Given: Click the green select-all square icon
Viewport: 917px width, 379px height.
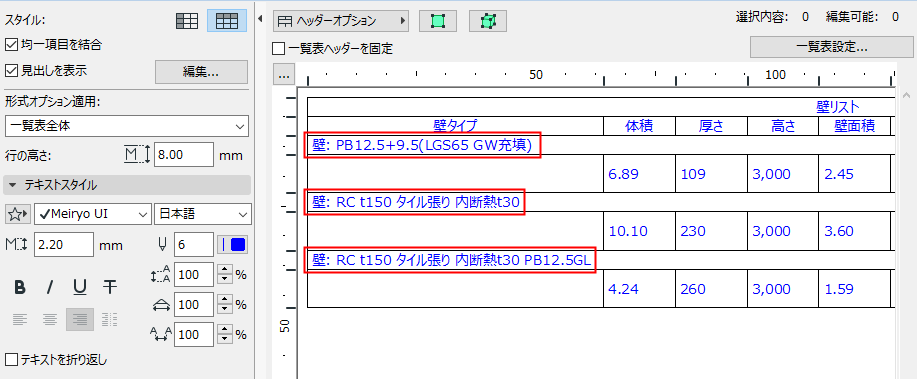Looking at the screenshot, I should pyautogui.click(x=438, y=21).
